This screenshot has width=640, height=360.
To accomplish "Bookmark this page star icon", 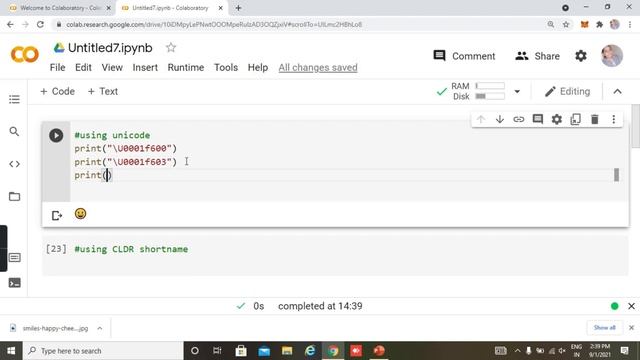I will [x=566, y=24].
